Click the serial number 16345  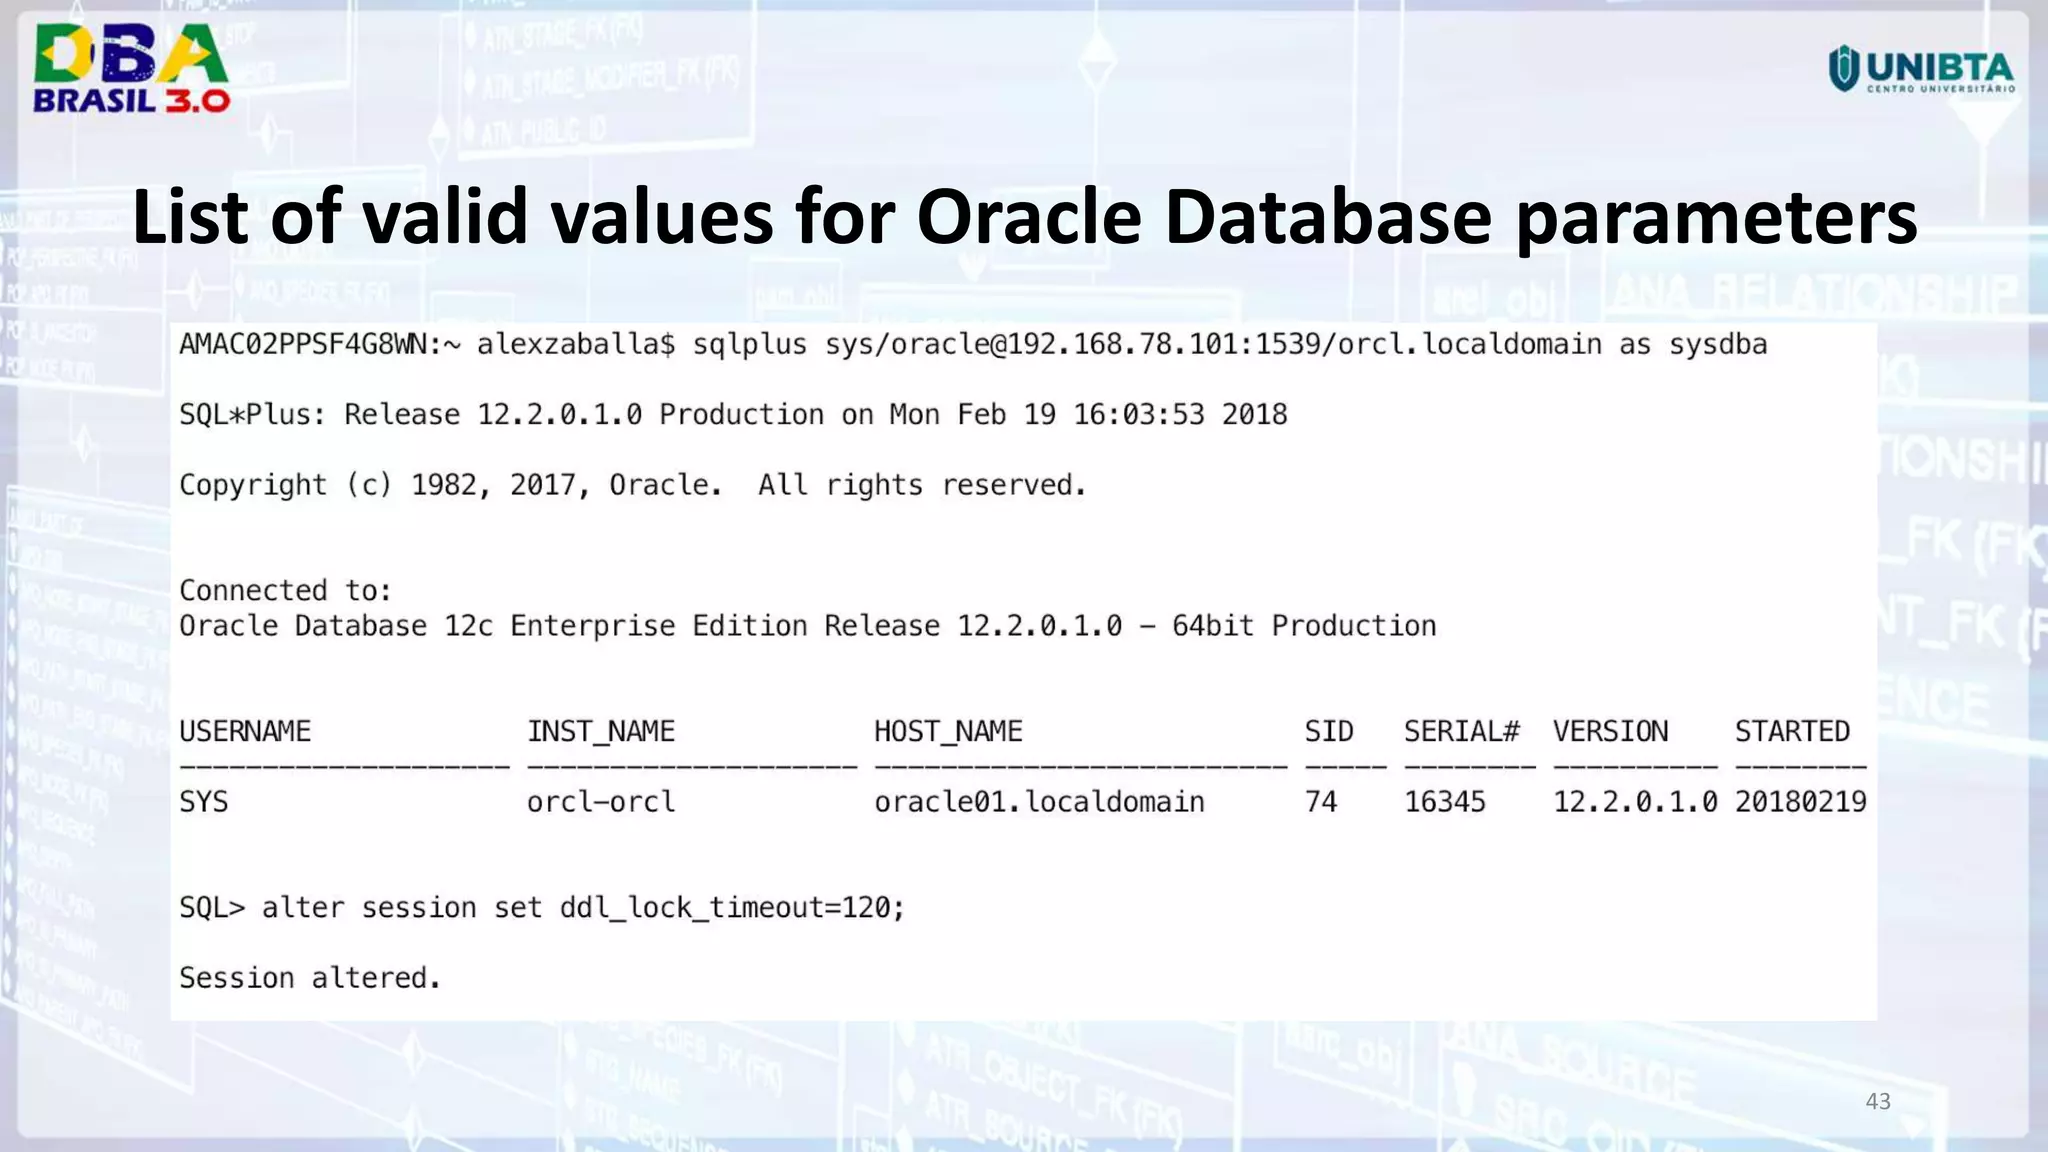1444,802
